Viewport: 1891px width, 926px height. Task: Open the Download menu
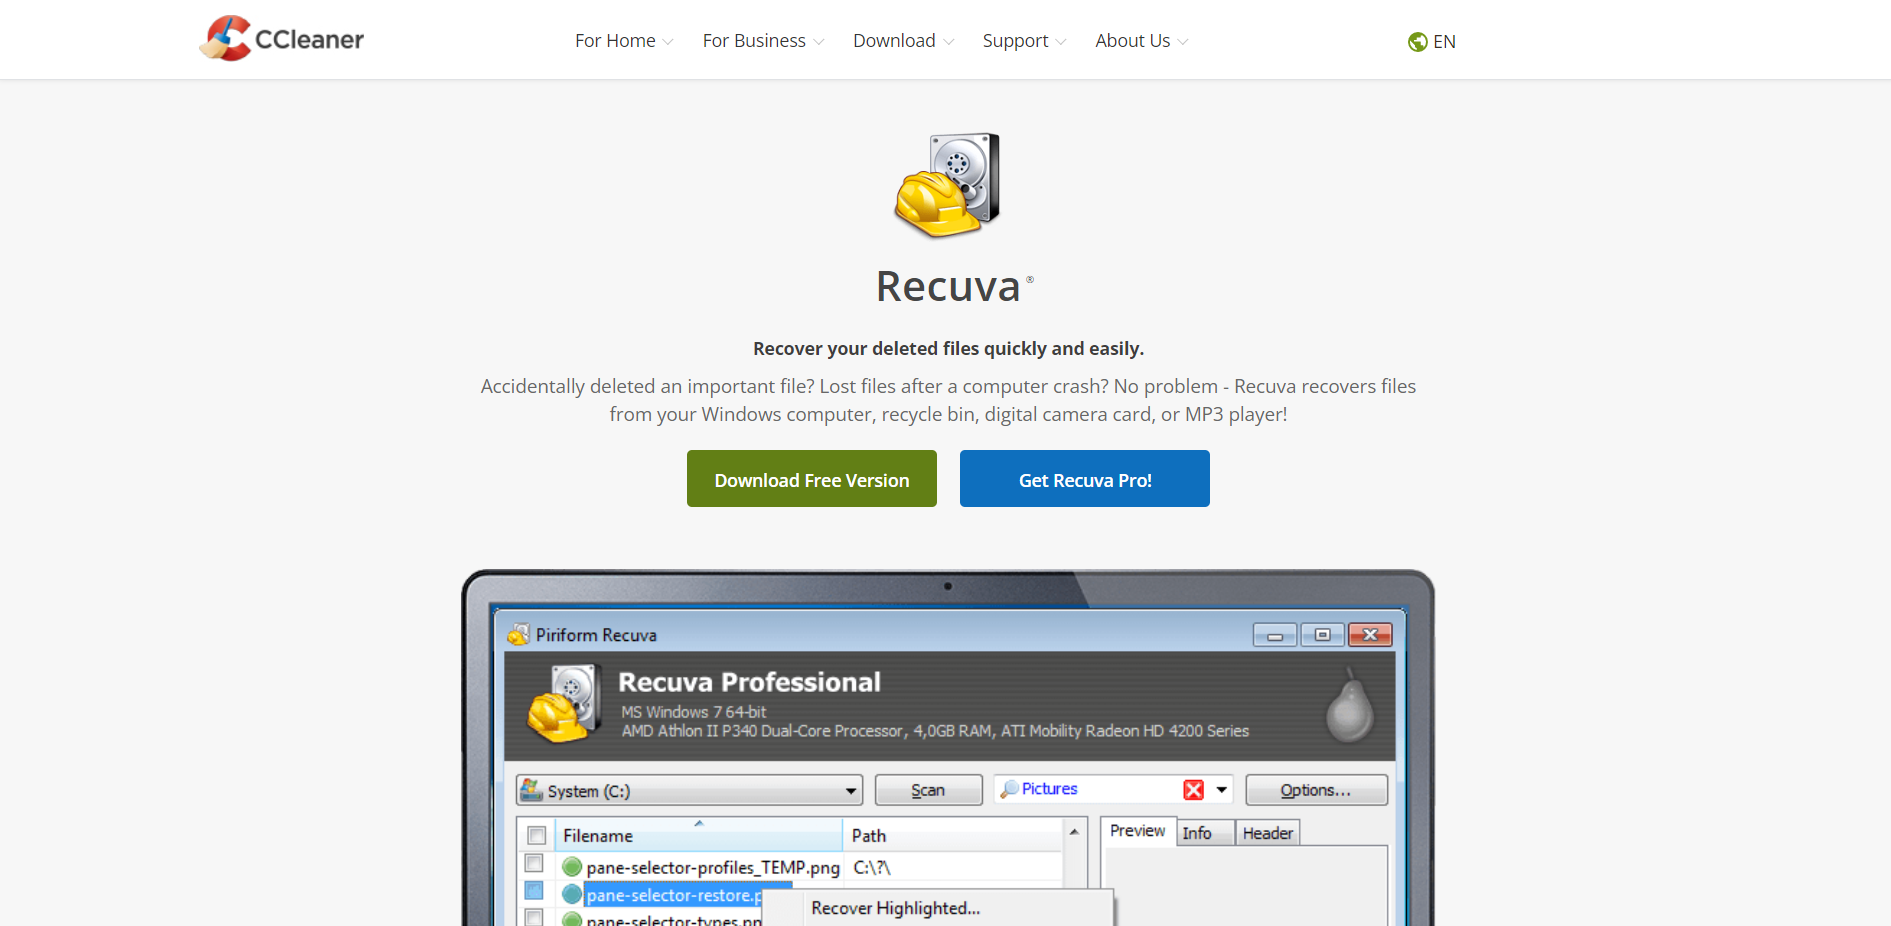click(904, 41)
